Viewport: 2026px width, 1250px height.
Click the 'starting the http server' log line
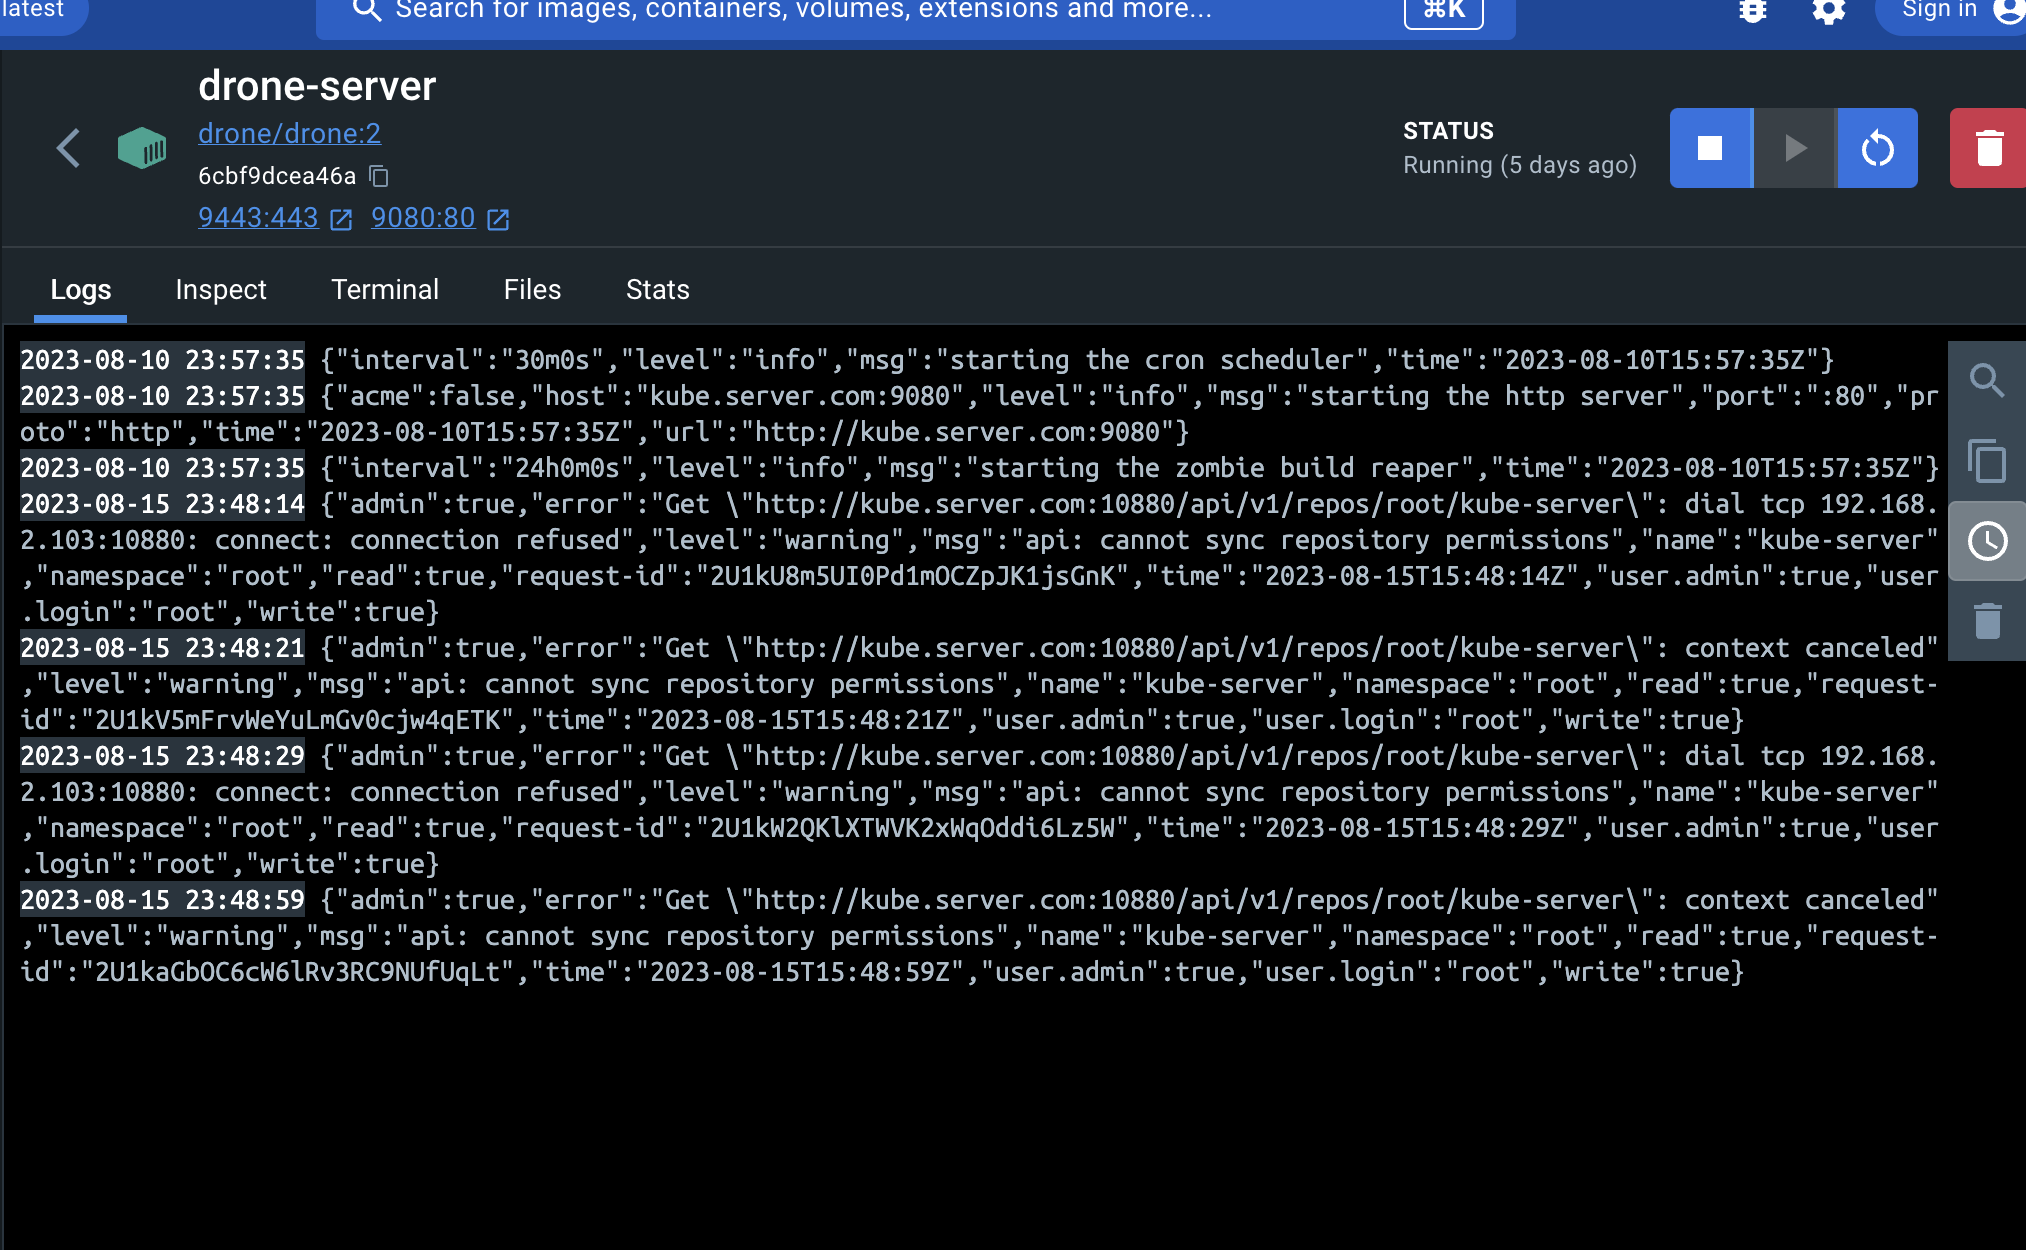coord(980,414)
